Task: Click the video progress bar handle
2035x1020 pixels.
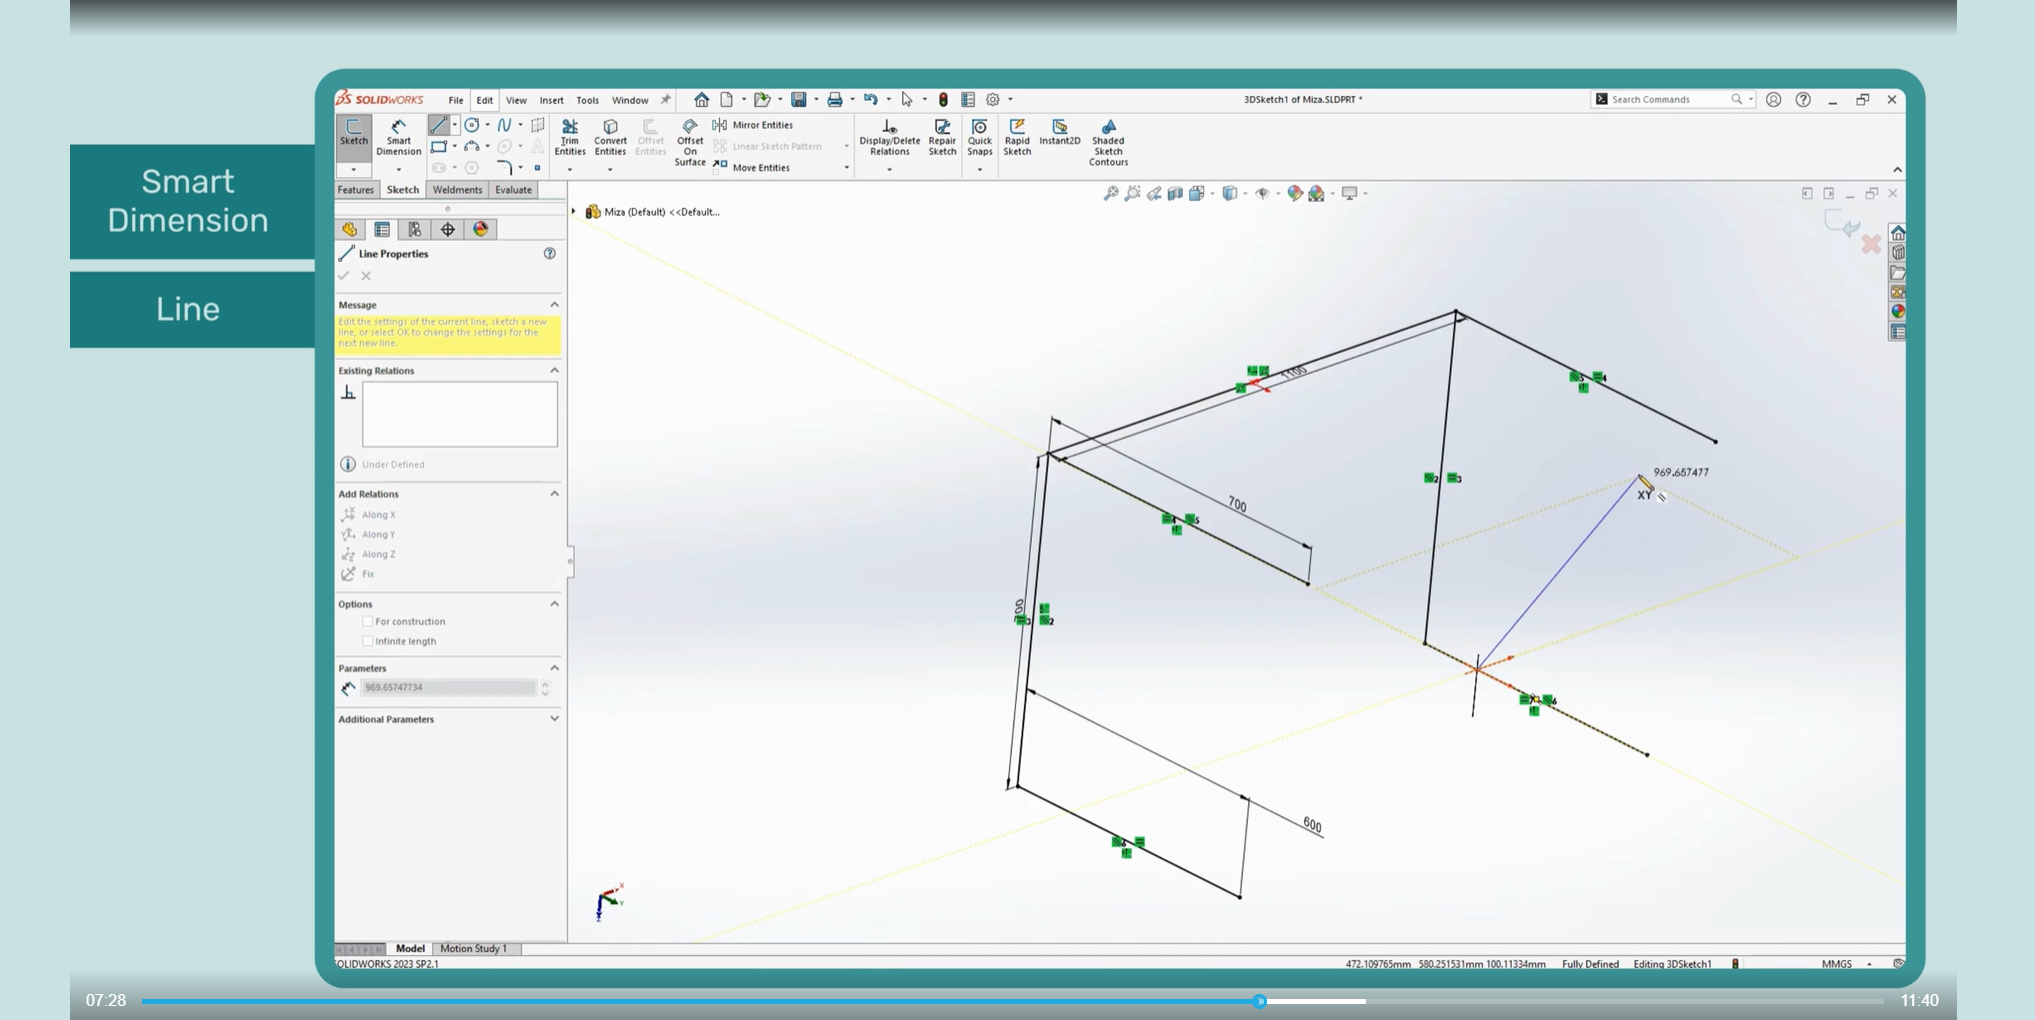Action: click(x=1260, y=1001)
